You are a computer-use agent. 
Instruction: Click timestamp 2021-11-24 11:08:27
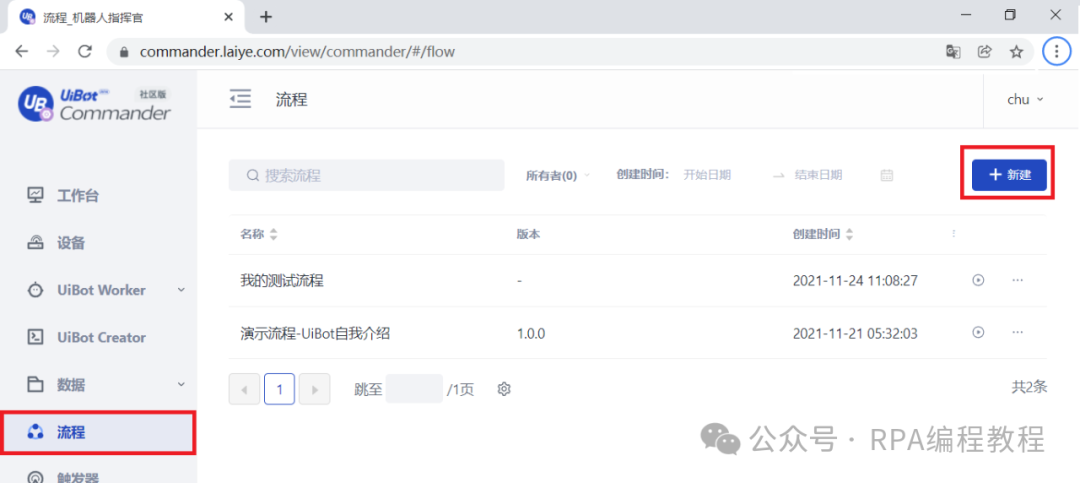[855, 281]
